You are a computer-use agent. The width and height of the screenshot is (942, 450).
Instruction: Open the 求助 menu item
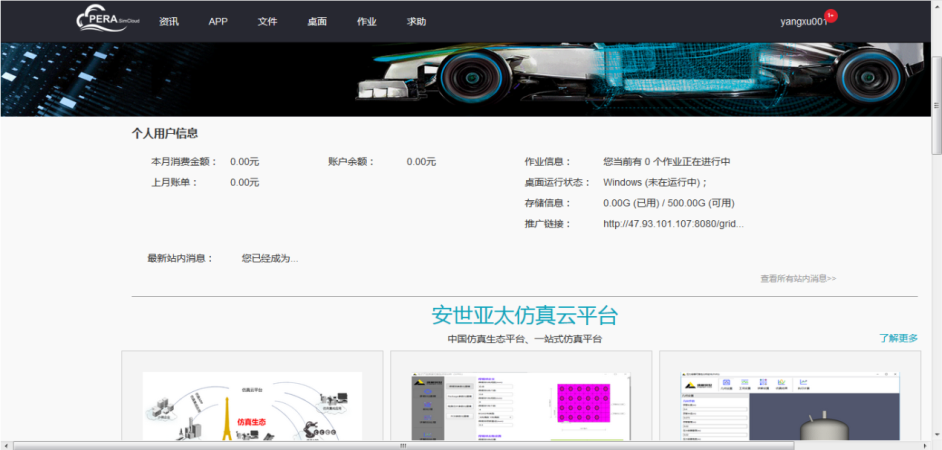pyautogui.click(x=416, y=22)
